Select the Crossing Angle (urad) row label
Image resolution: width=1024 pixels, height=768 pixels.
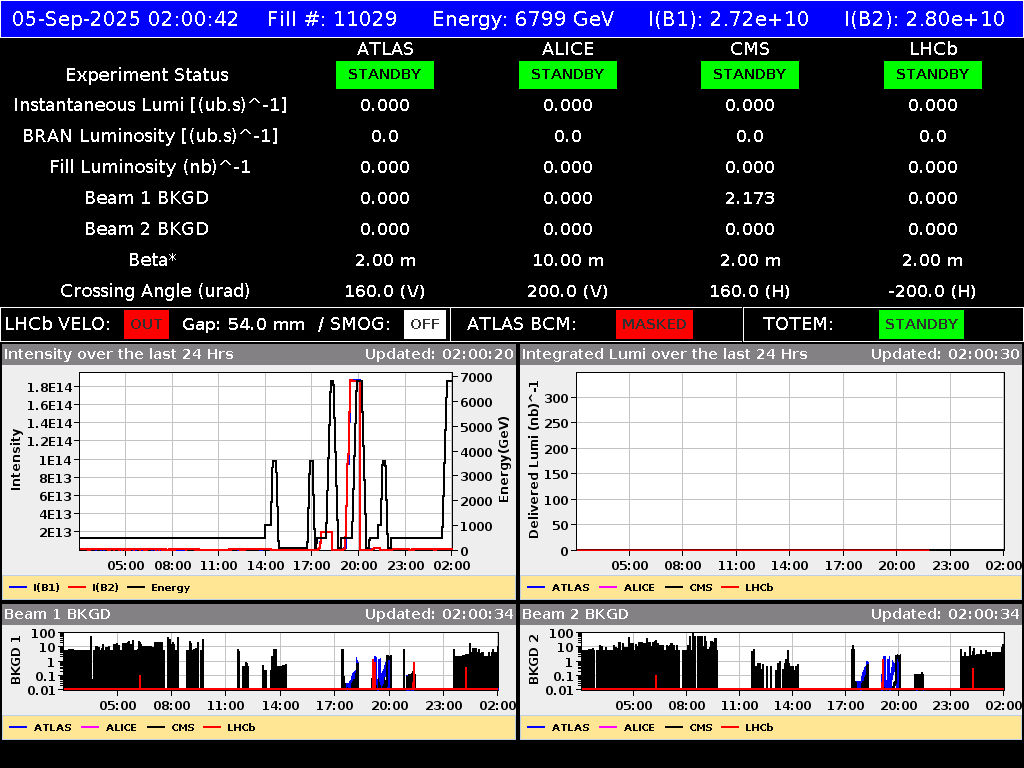tap(155, 291)
